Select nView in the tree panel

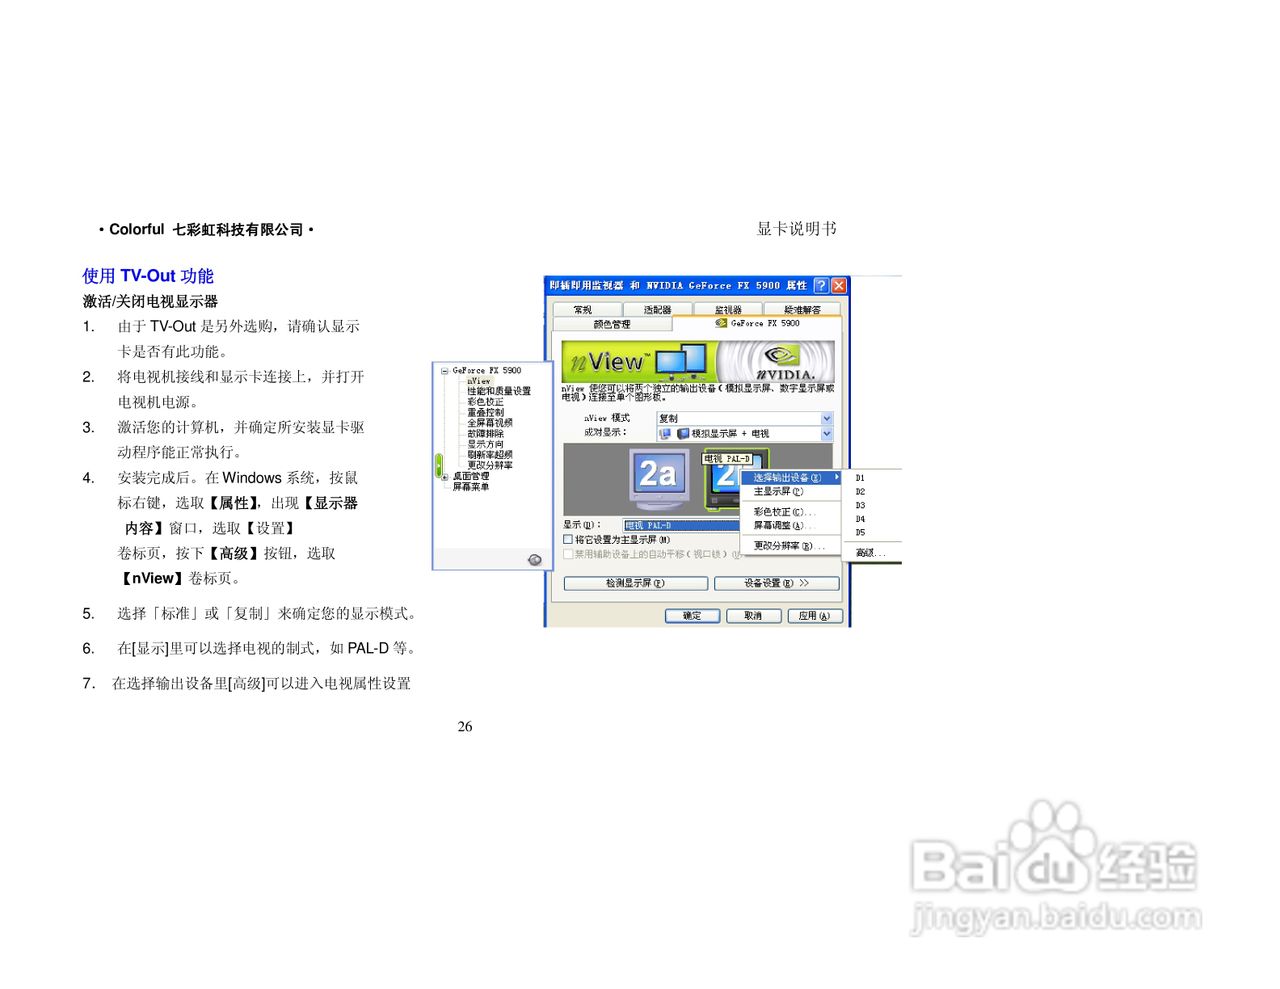pos(479,381)
